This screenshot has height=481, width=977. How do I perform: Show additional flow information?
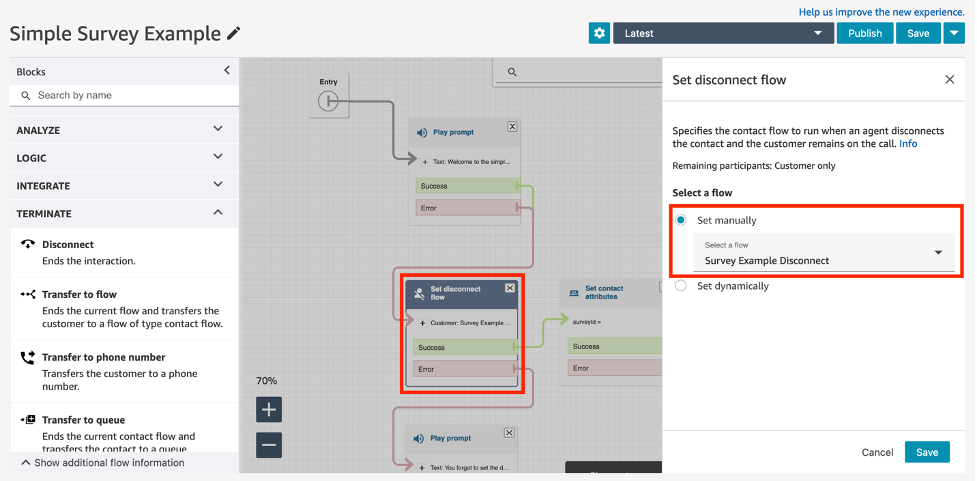[103, 463]
